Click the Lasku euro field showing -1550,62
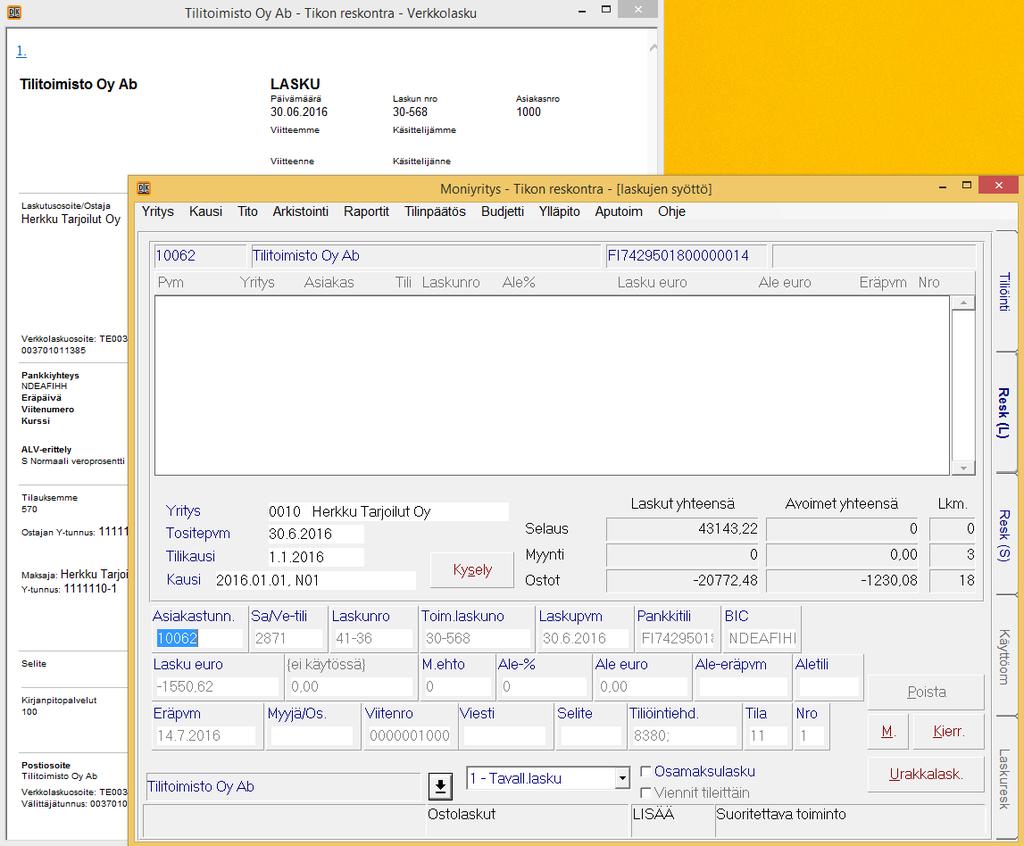Image resolution: width=1024 pixels, height=846 pixels. pos(216,687)
